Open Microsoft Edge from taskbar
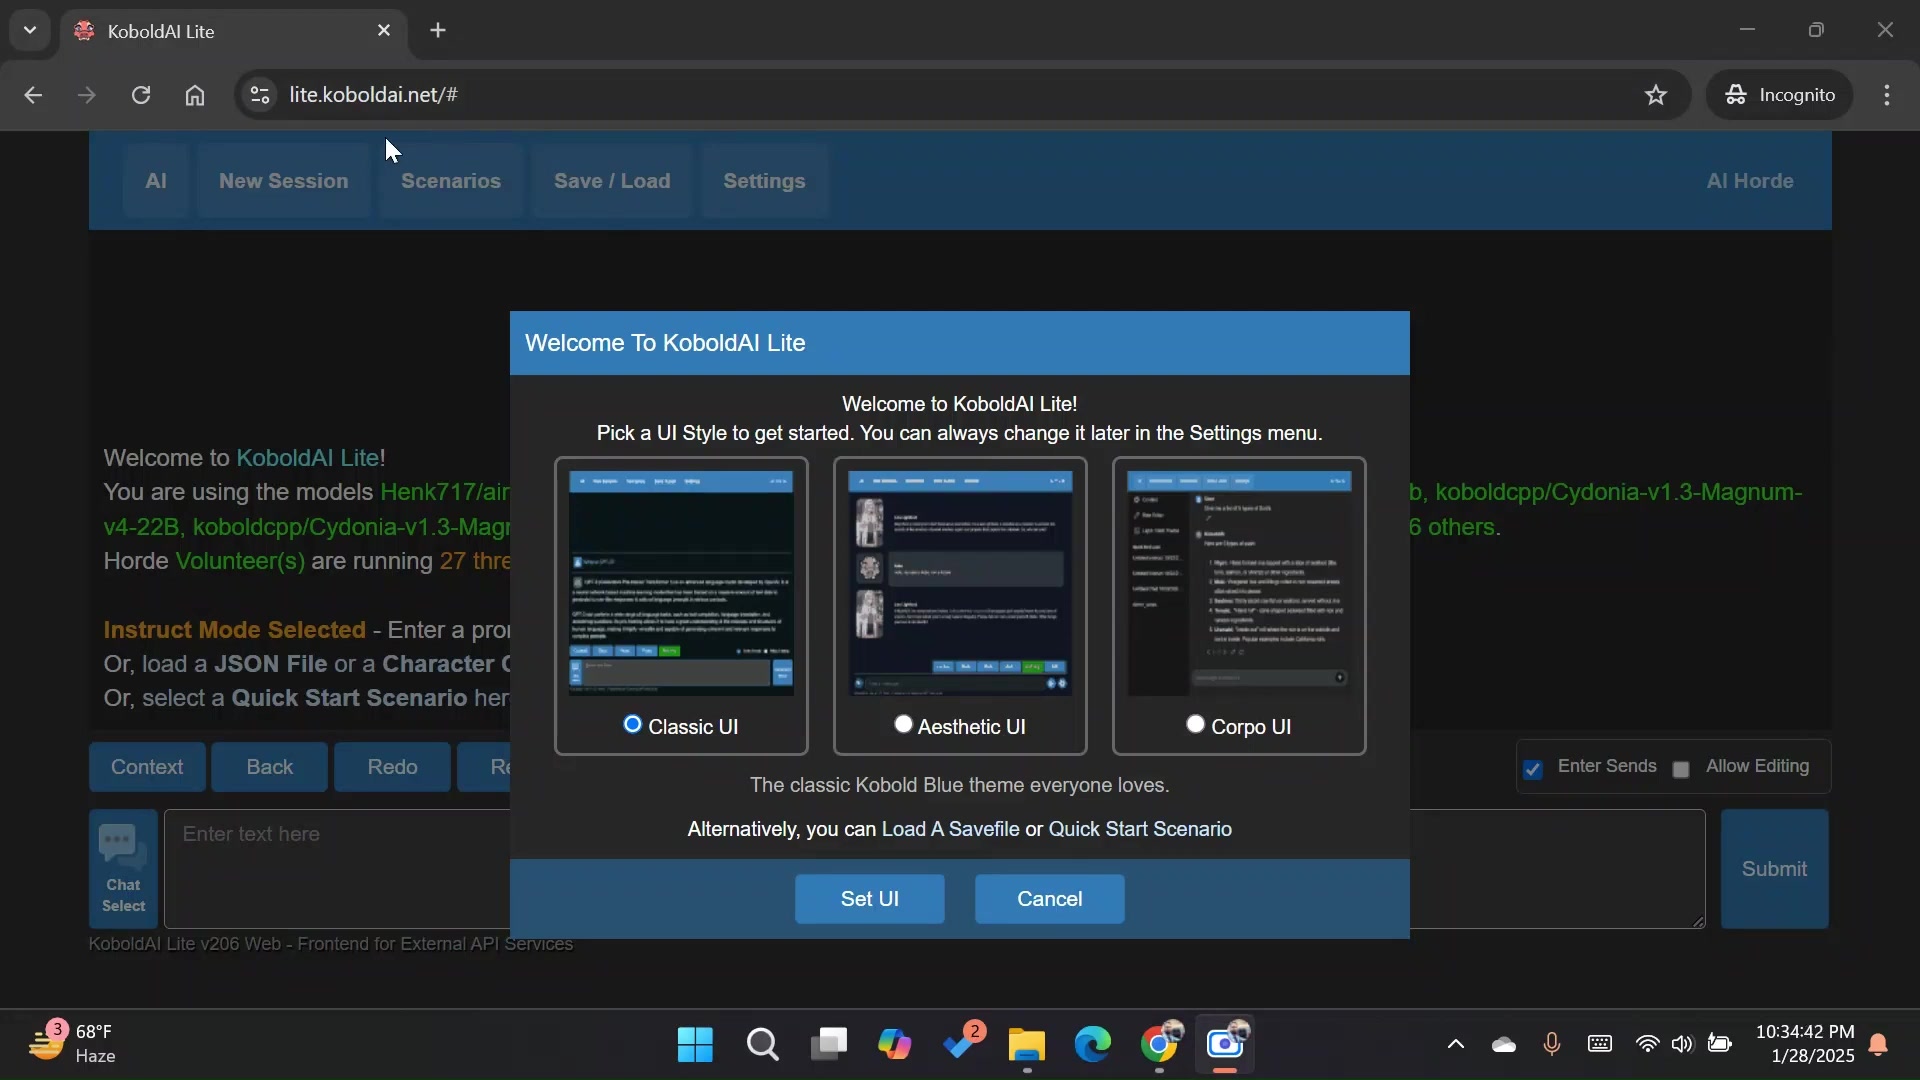This screenshot has height=1080, width=1920. [1092, 1045]
